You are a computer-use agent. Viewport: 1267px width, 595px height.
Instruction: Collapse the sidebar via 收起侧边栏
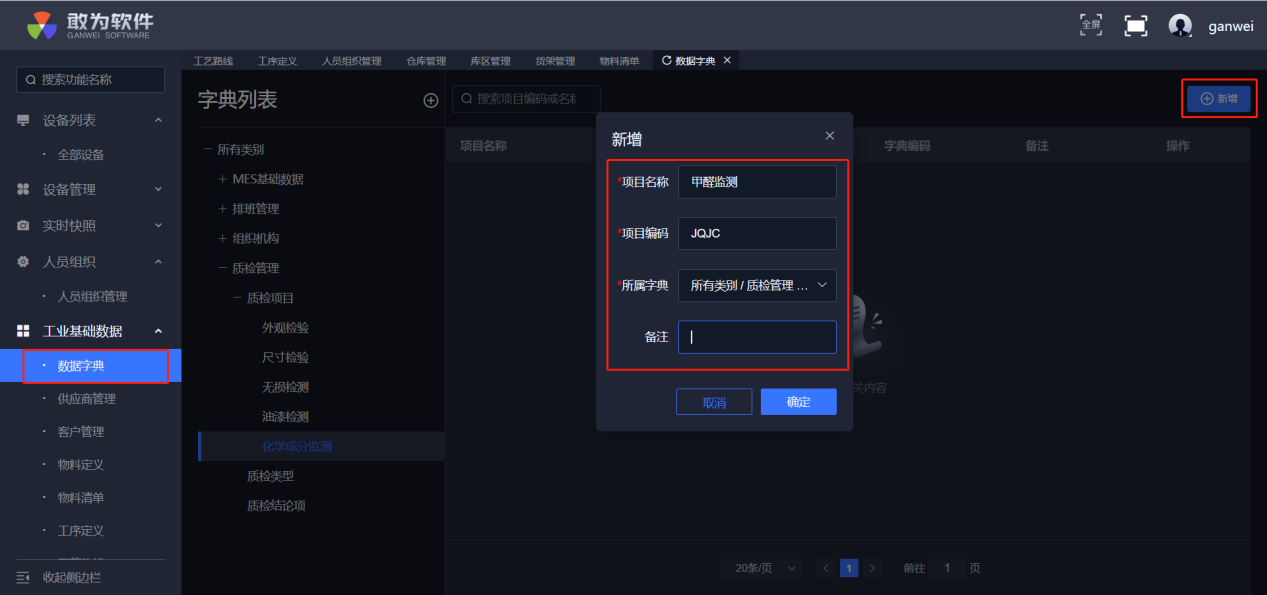60,577
